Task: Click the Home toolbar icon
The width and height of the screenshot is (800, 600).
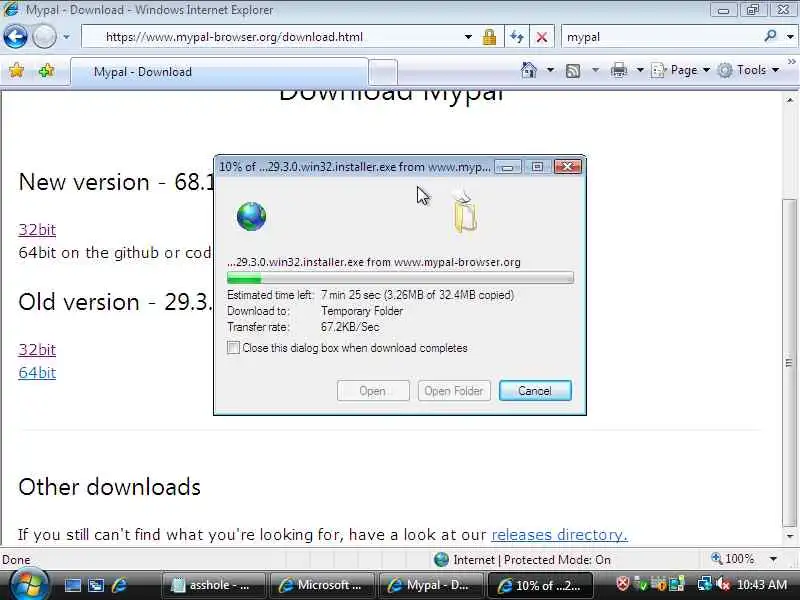Action: tap(529, 70)
